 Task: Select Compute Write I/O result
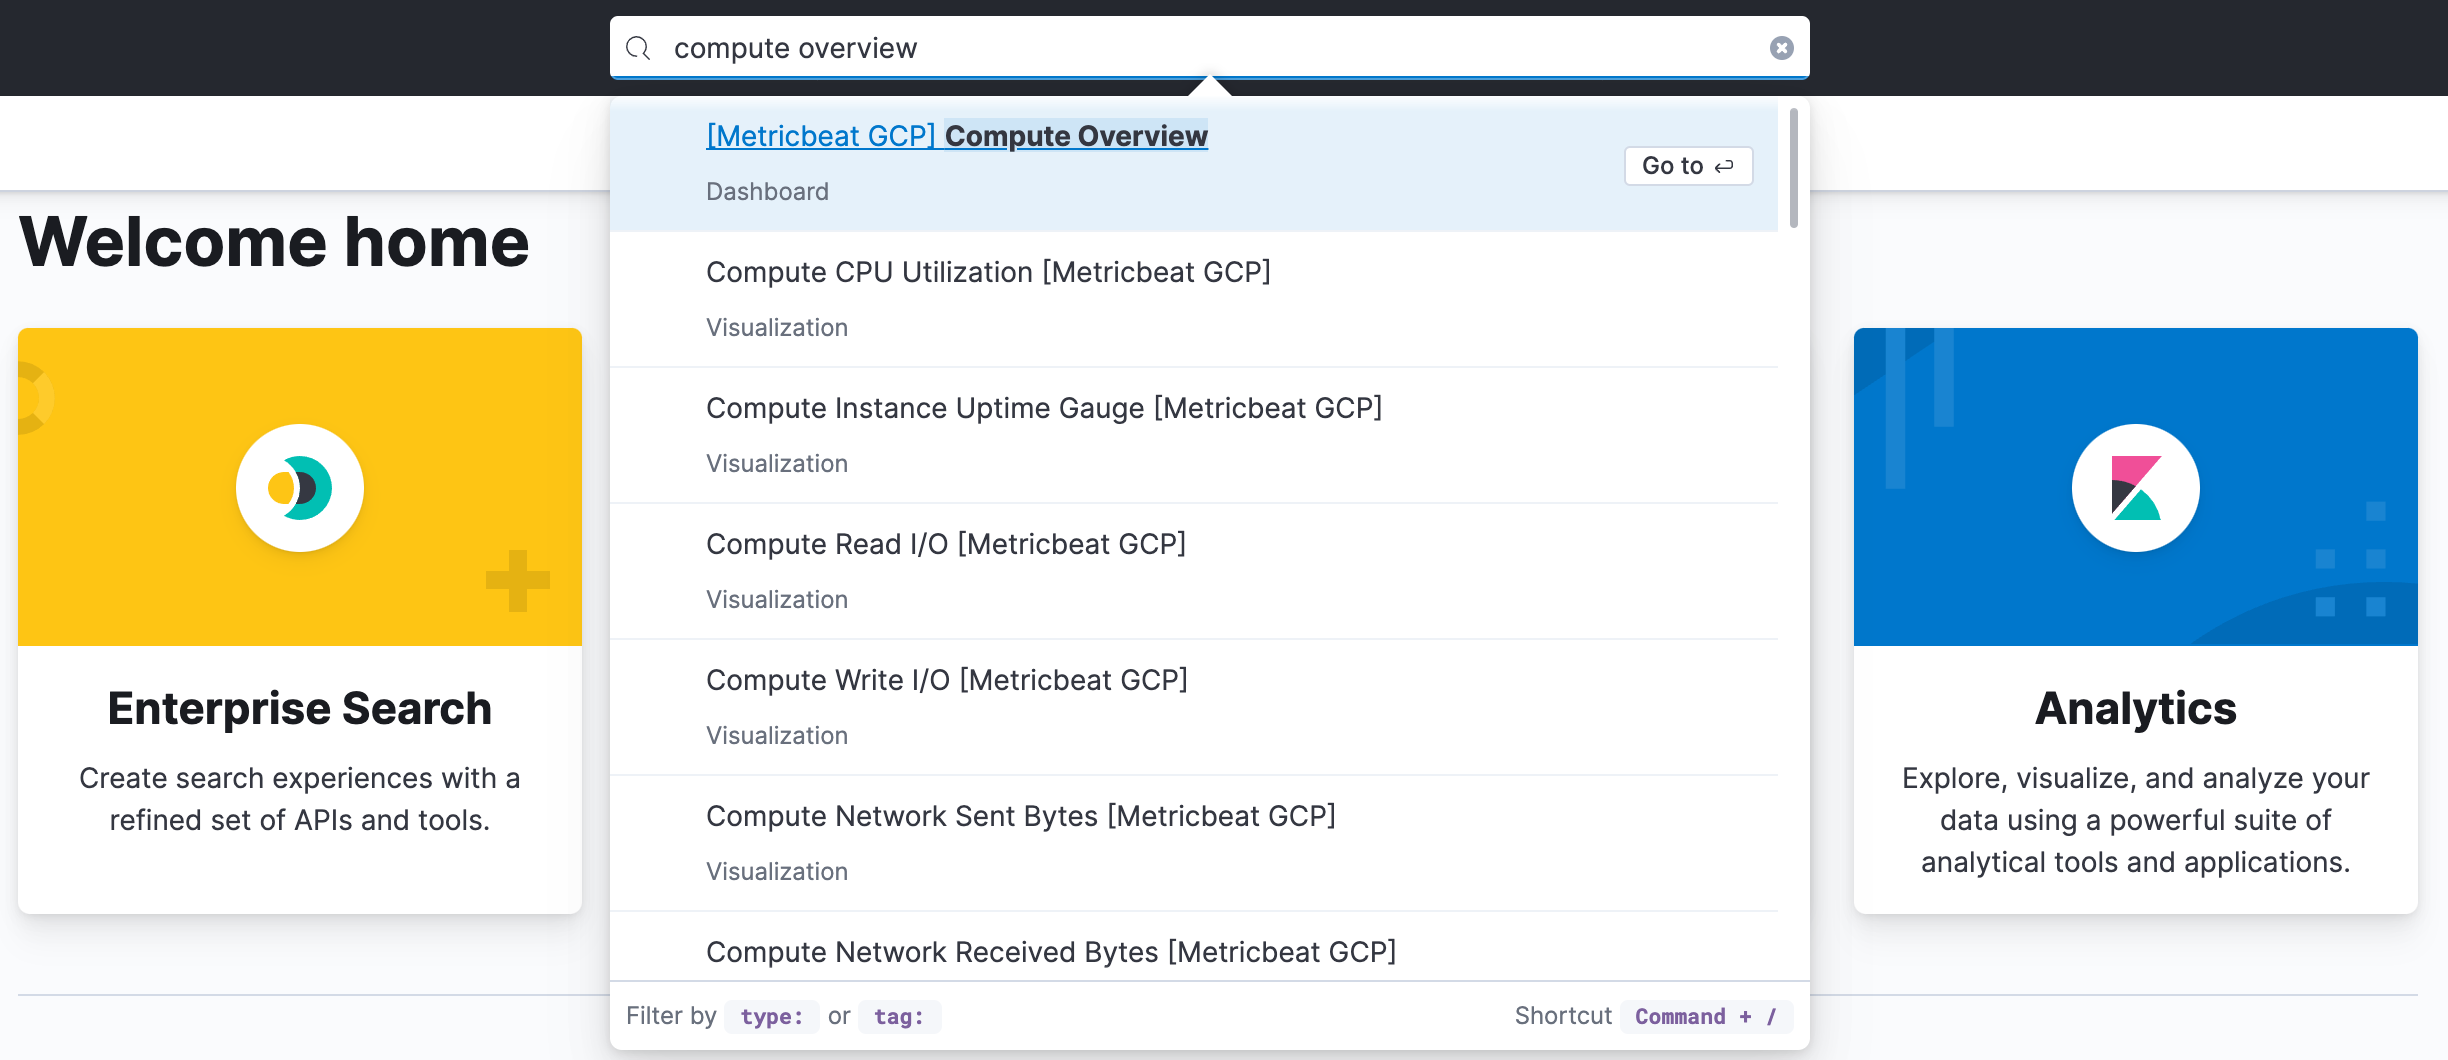[x=1194, y=707]
